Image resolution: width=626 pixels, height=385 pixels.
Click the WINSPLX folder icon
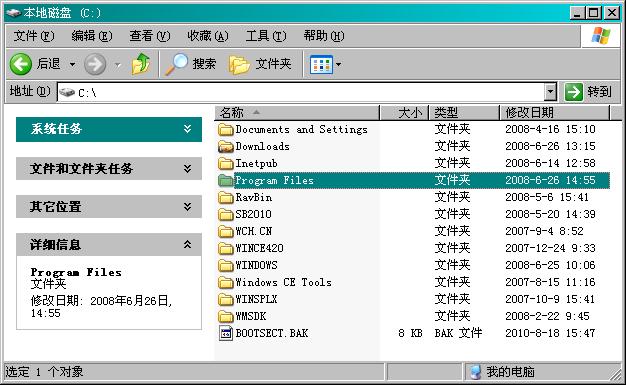226,300
